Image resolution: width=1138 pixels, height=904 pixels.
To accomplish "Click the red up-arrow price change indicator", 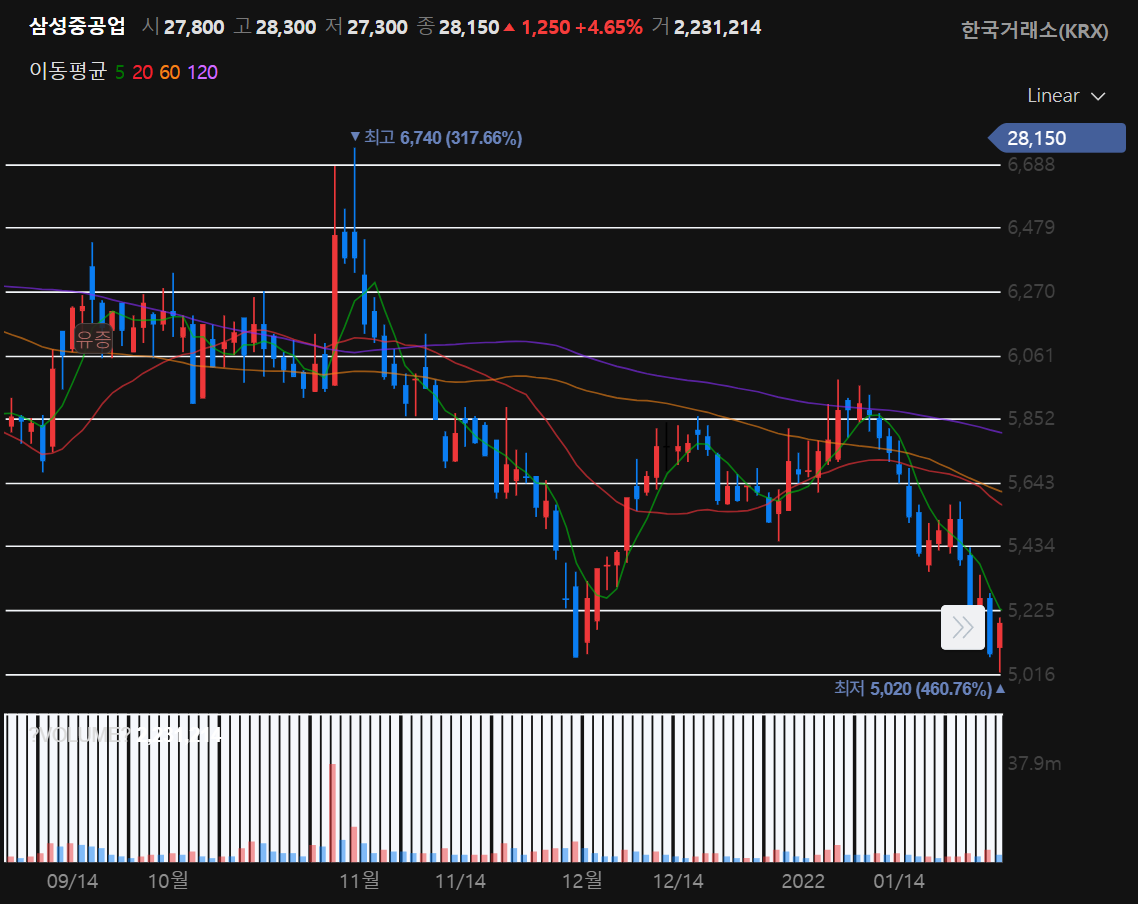I will (509, 28).
